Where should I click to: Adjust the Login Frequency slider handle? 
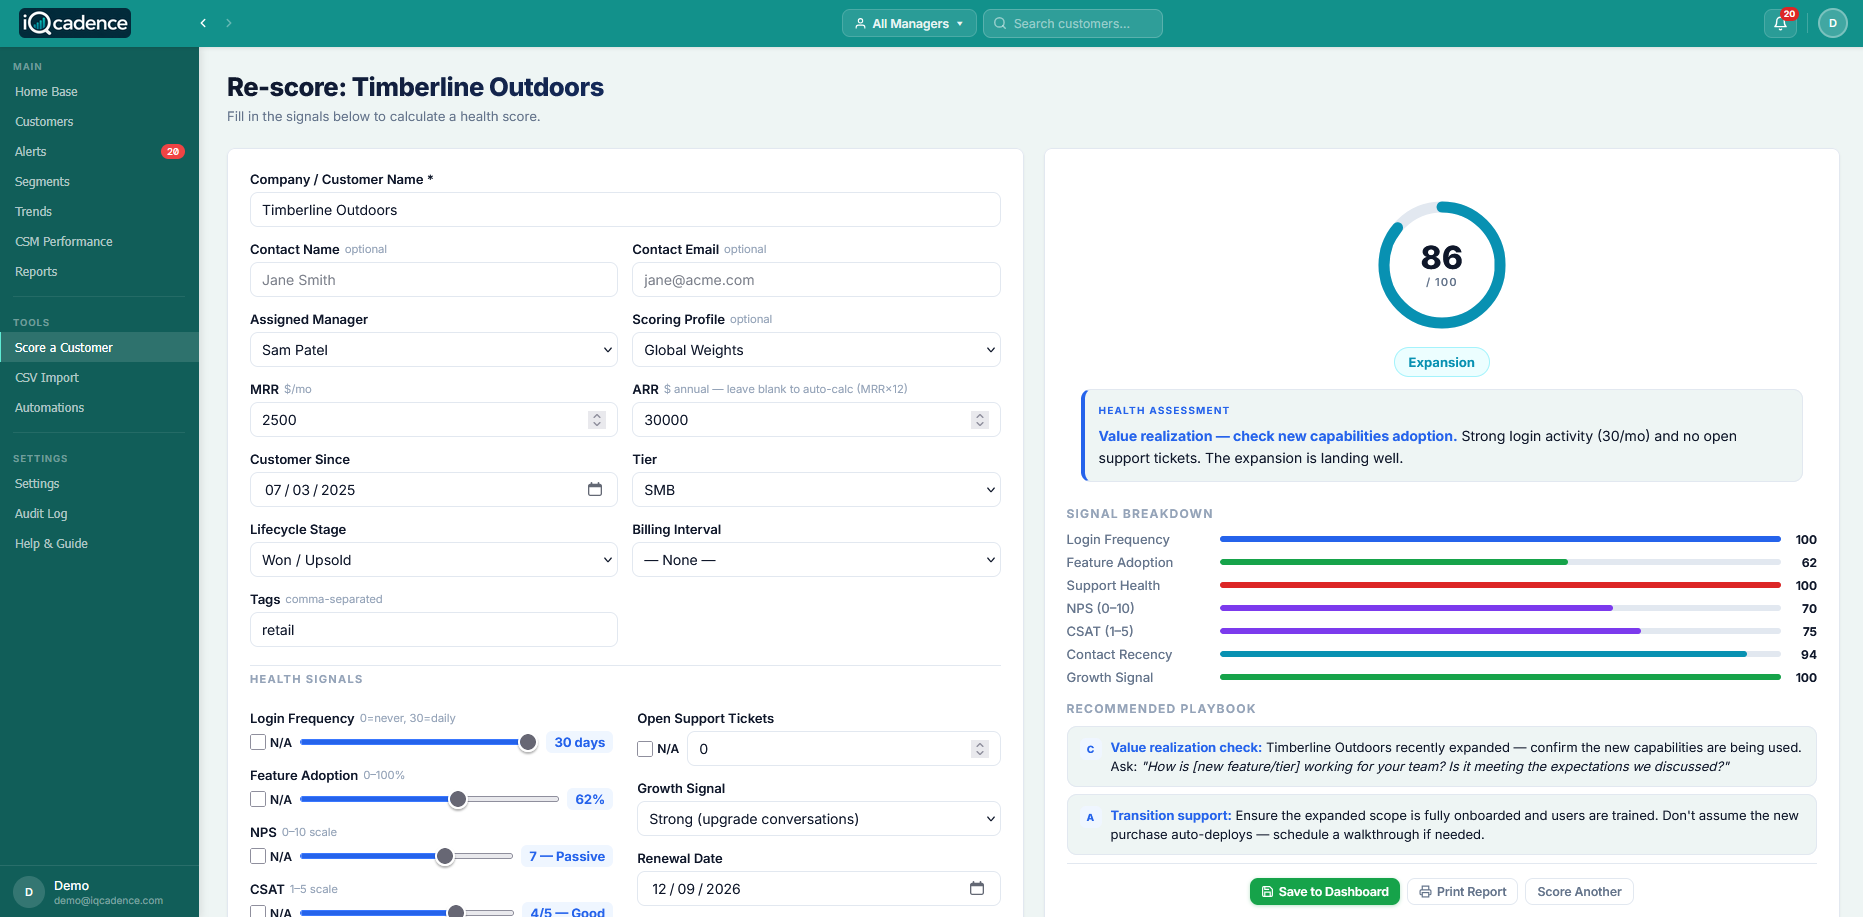(527, 742)
